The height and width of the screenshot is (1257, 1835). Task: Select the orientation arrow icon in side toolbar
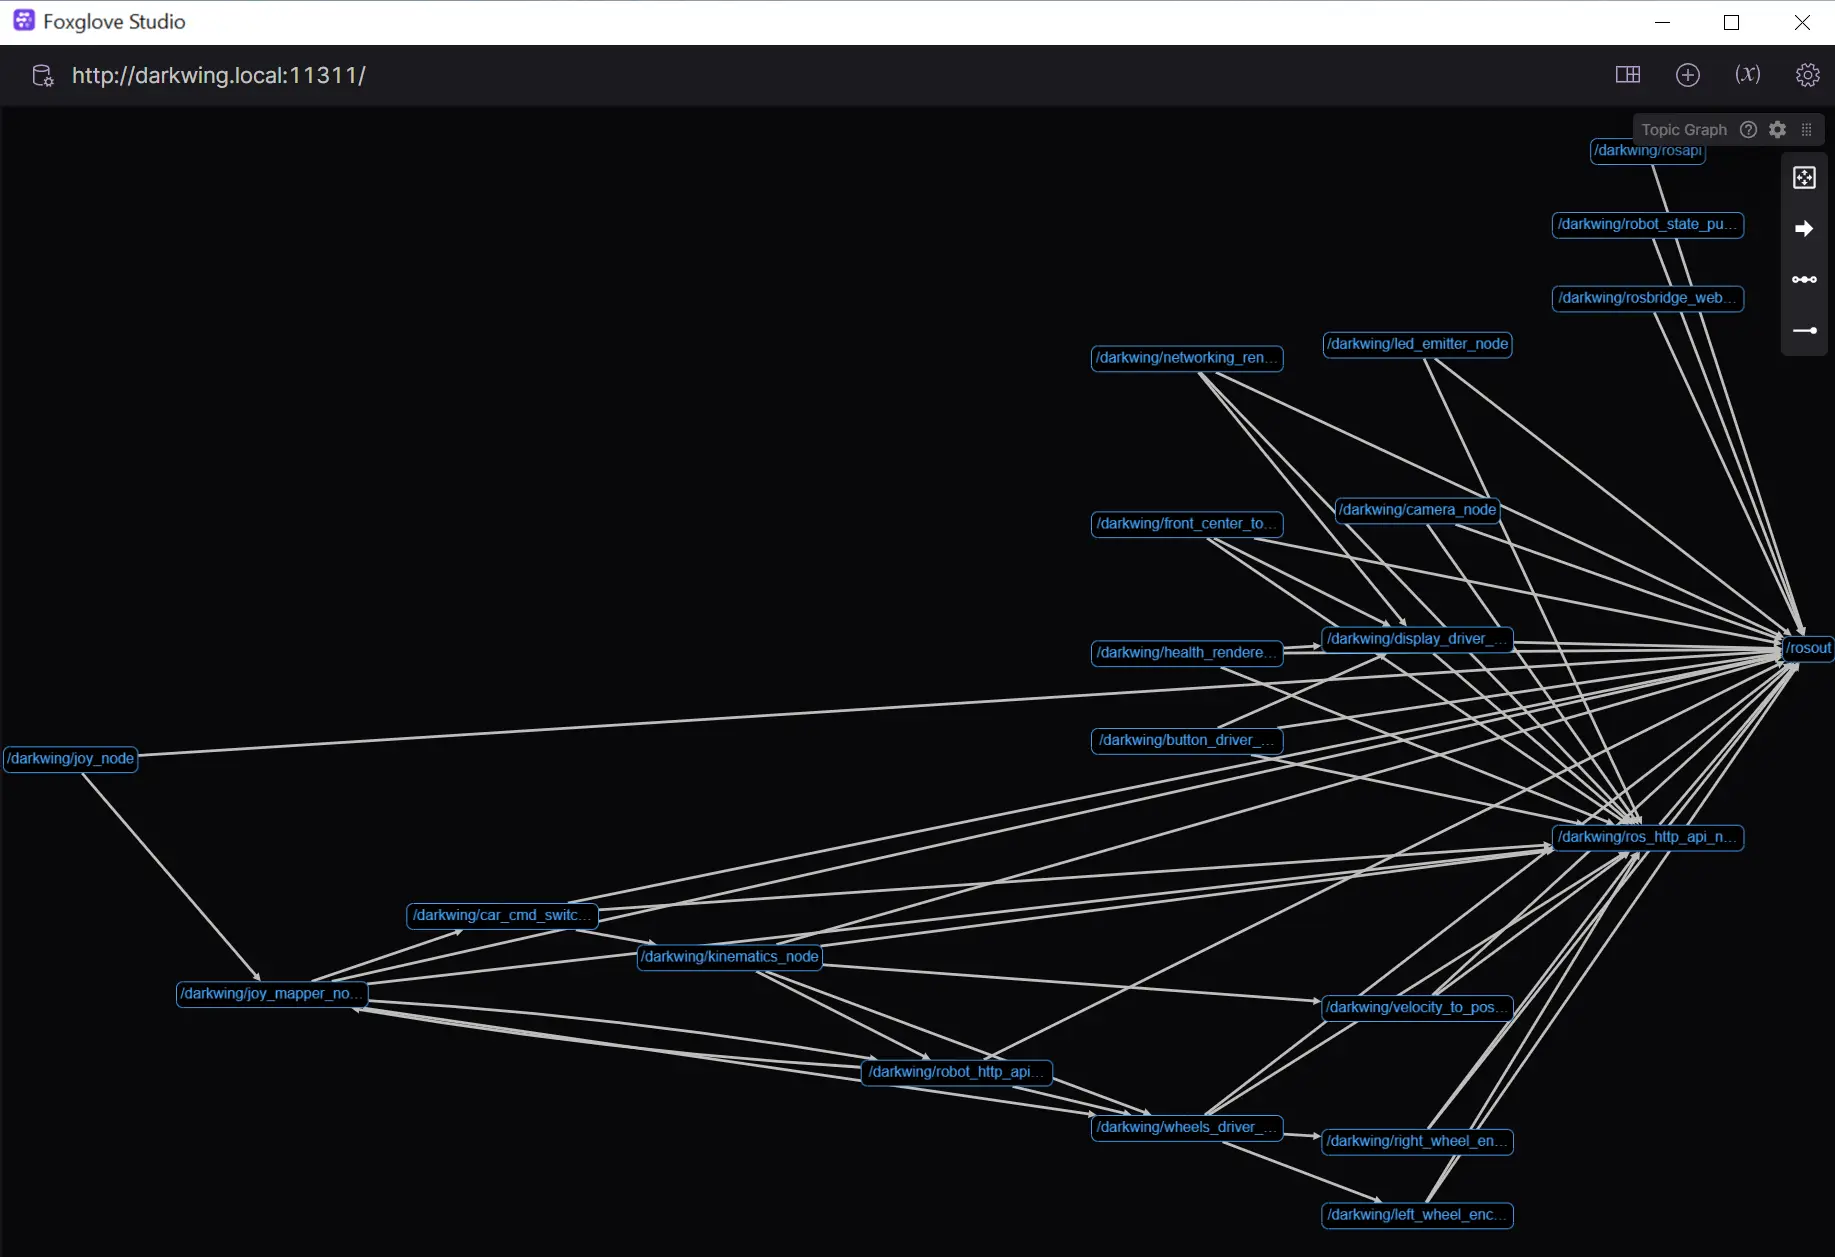[x=1804, y=228]
